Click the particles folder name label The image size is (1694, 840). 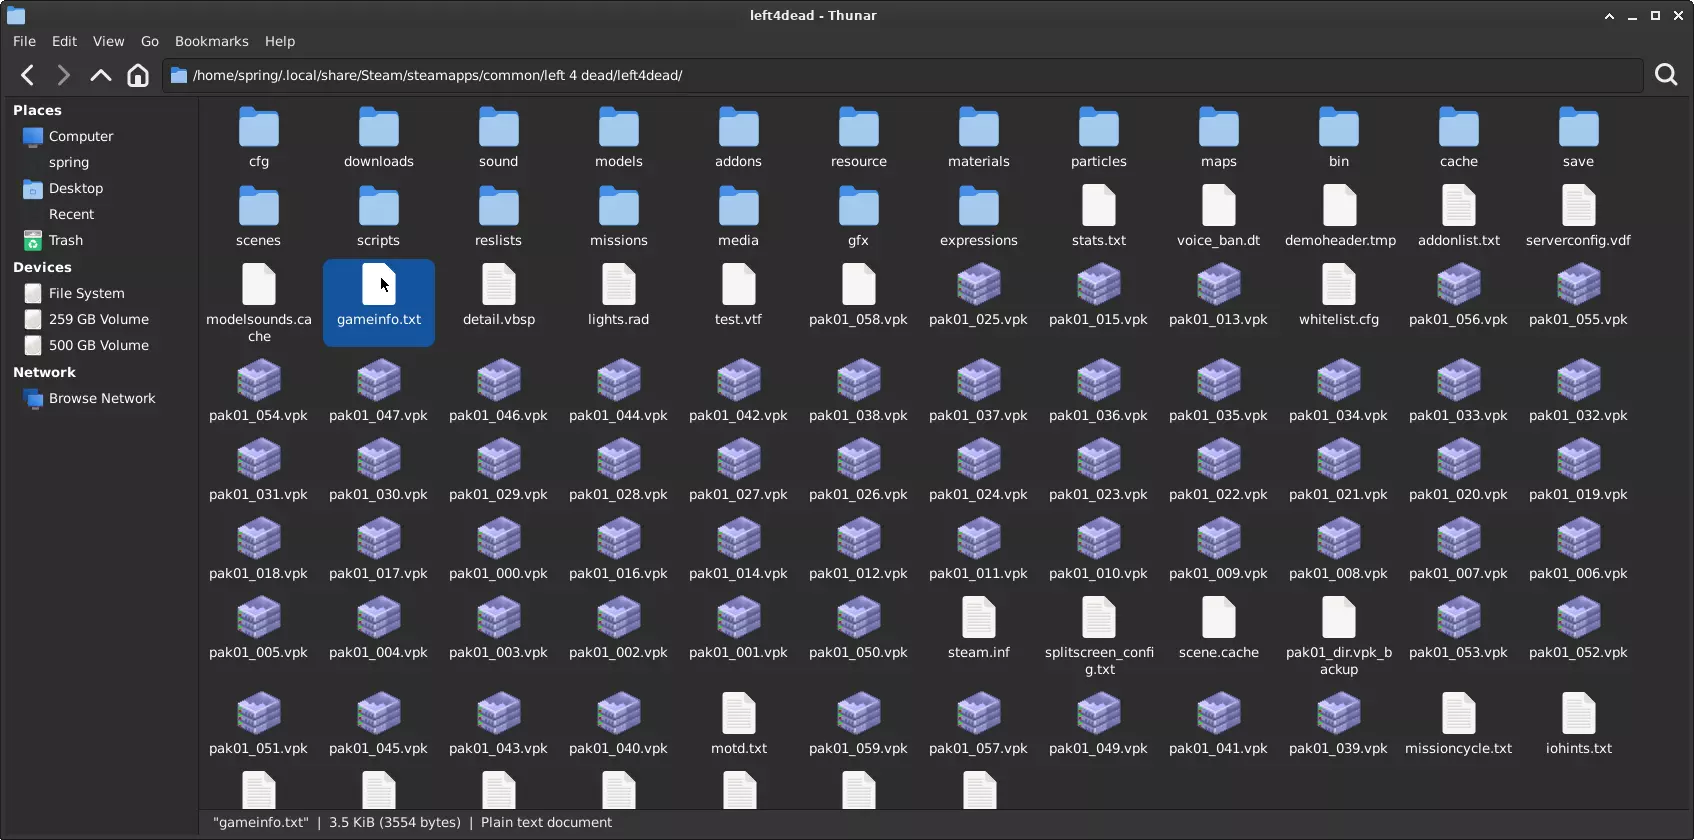point(1099,161)
